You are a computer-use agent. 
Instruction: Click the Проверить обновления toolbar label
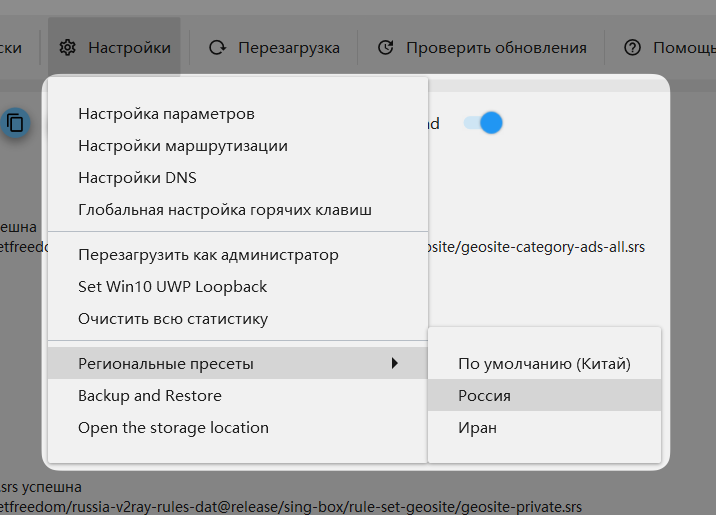pos(496,47)
